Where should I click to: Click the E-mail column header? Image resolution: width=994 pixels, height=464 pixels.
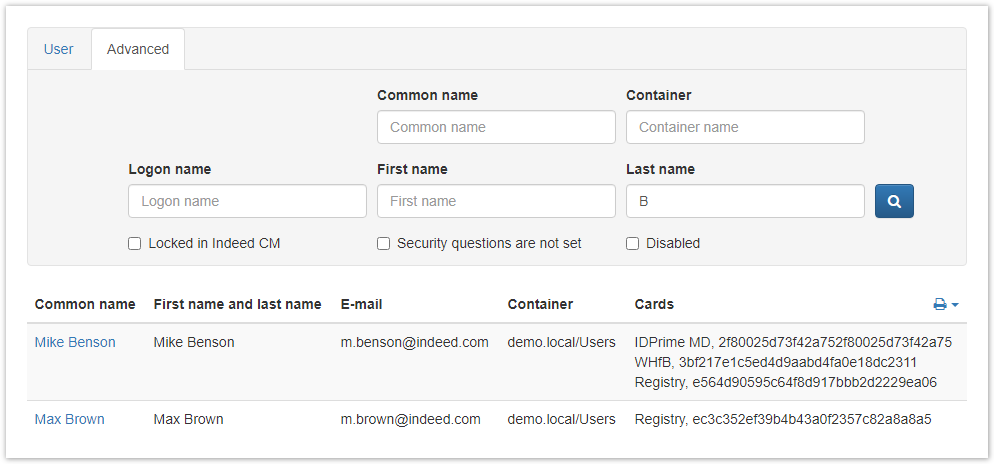[x=361, y=304]
